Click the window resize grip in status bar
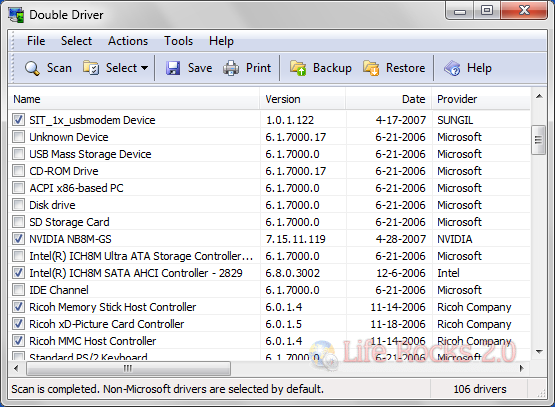The width and height of the screenshot is (555, 407). click(541, 393)
